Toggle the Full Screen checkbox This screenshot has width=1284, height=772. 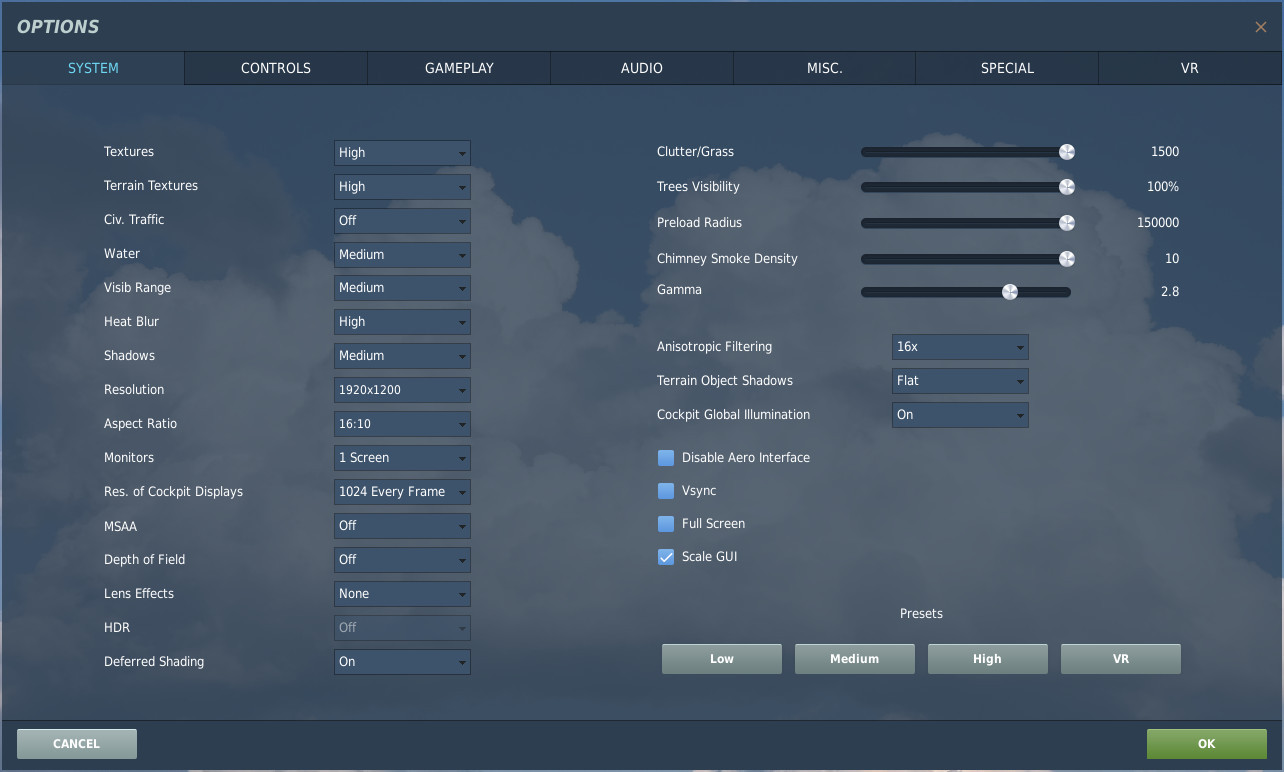(x=666, y=524)
